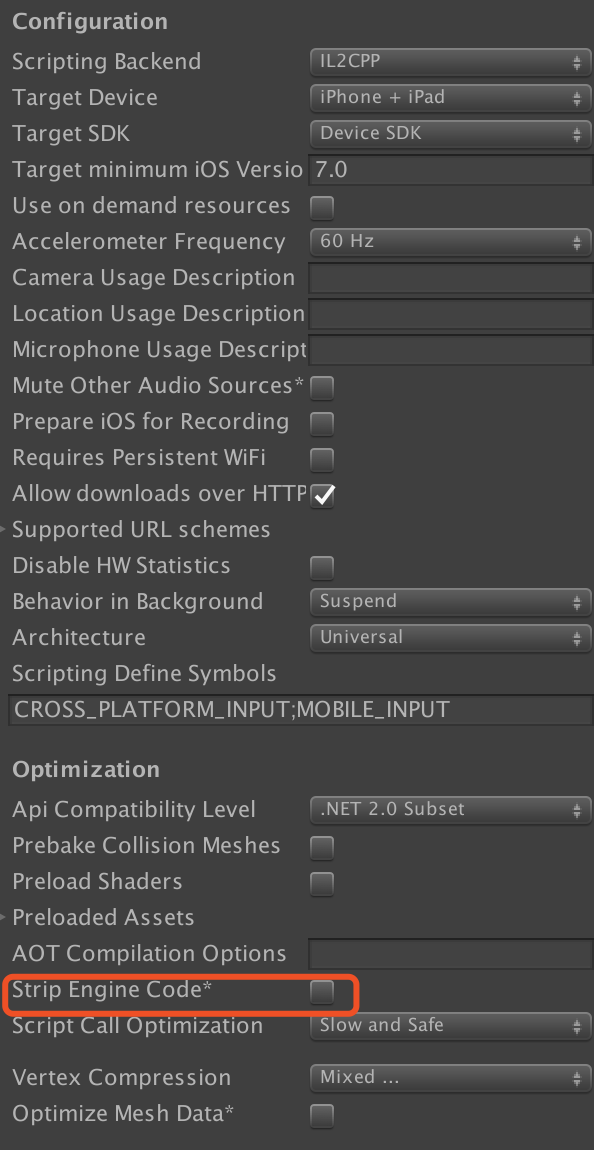Enable Prepare iOS for Recording checkbox

322,423
